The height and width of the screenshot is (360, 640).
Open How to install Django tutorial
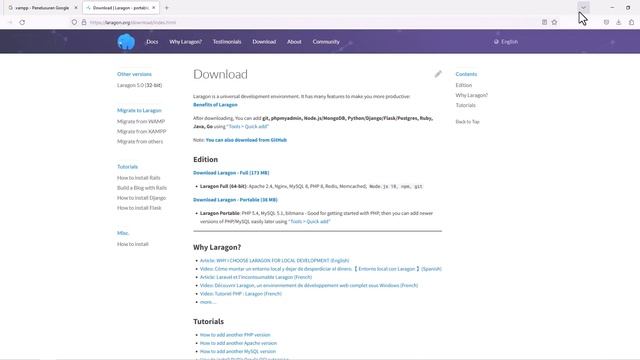click(142, 198)
